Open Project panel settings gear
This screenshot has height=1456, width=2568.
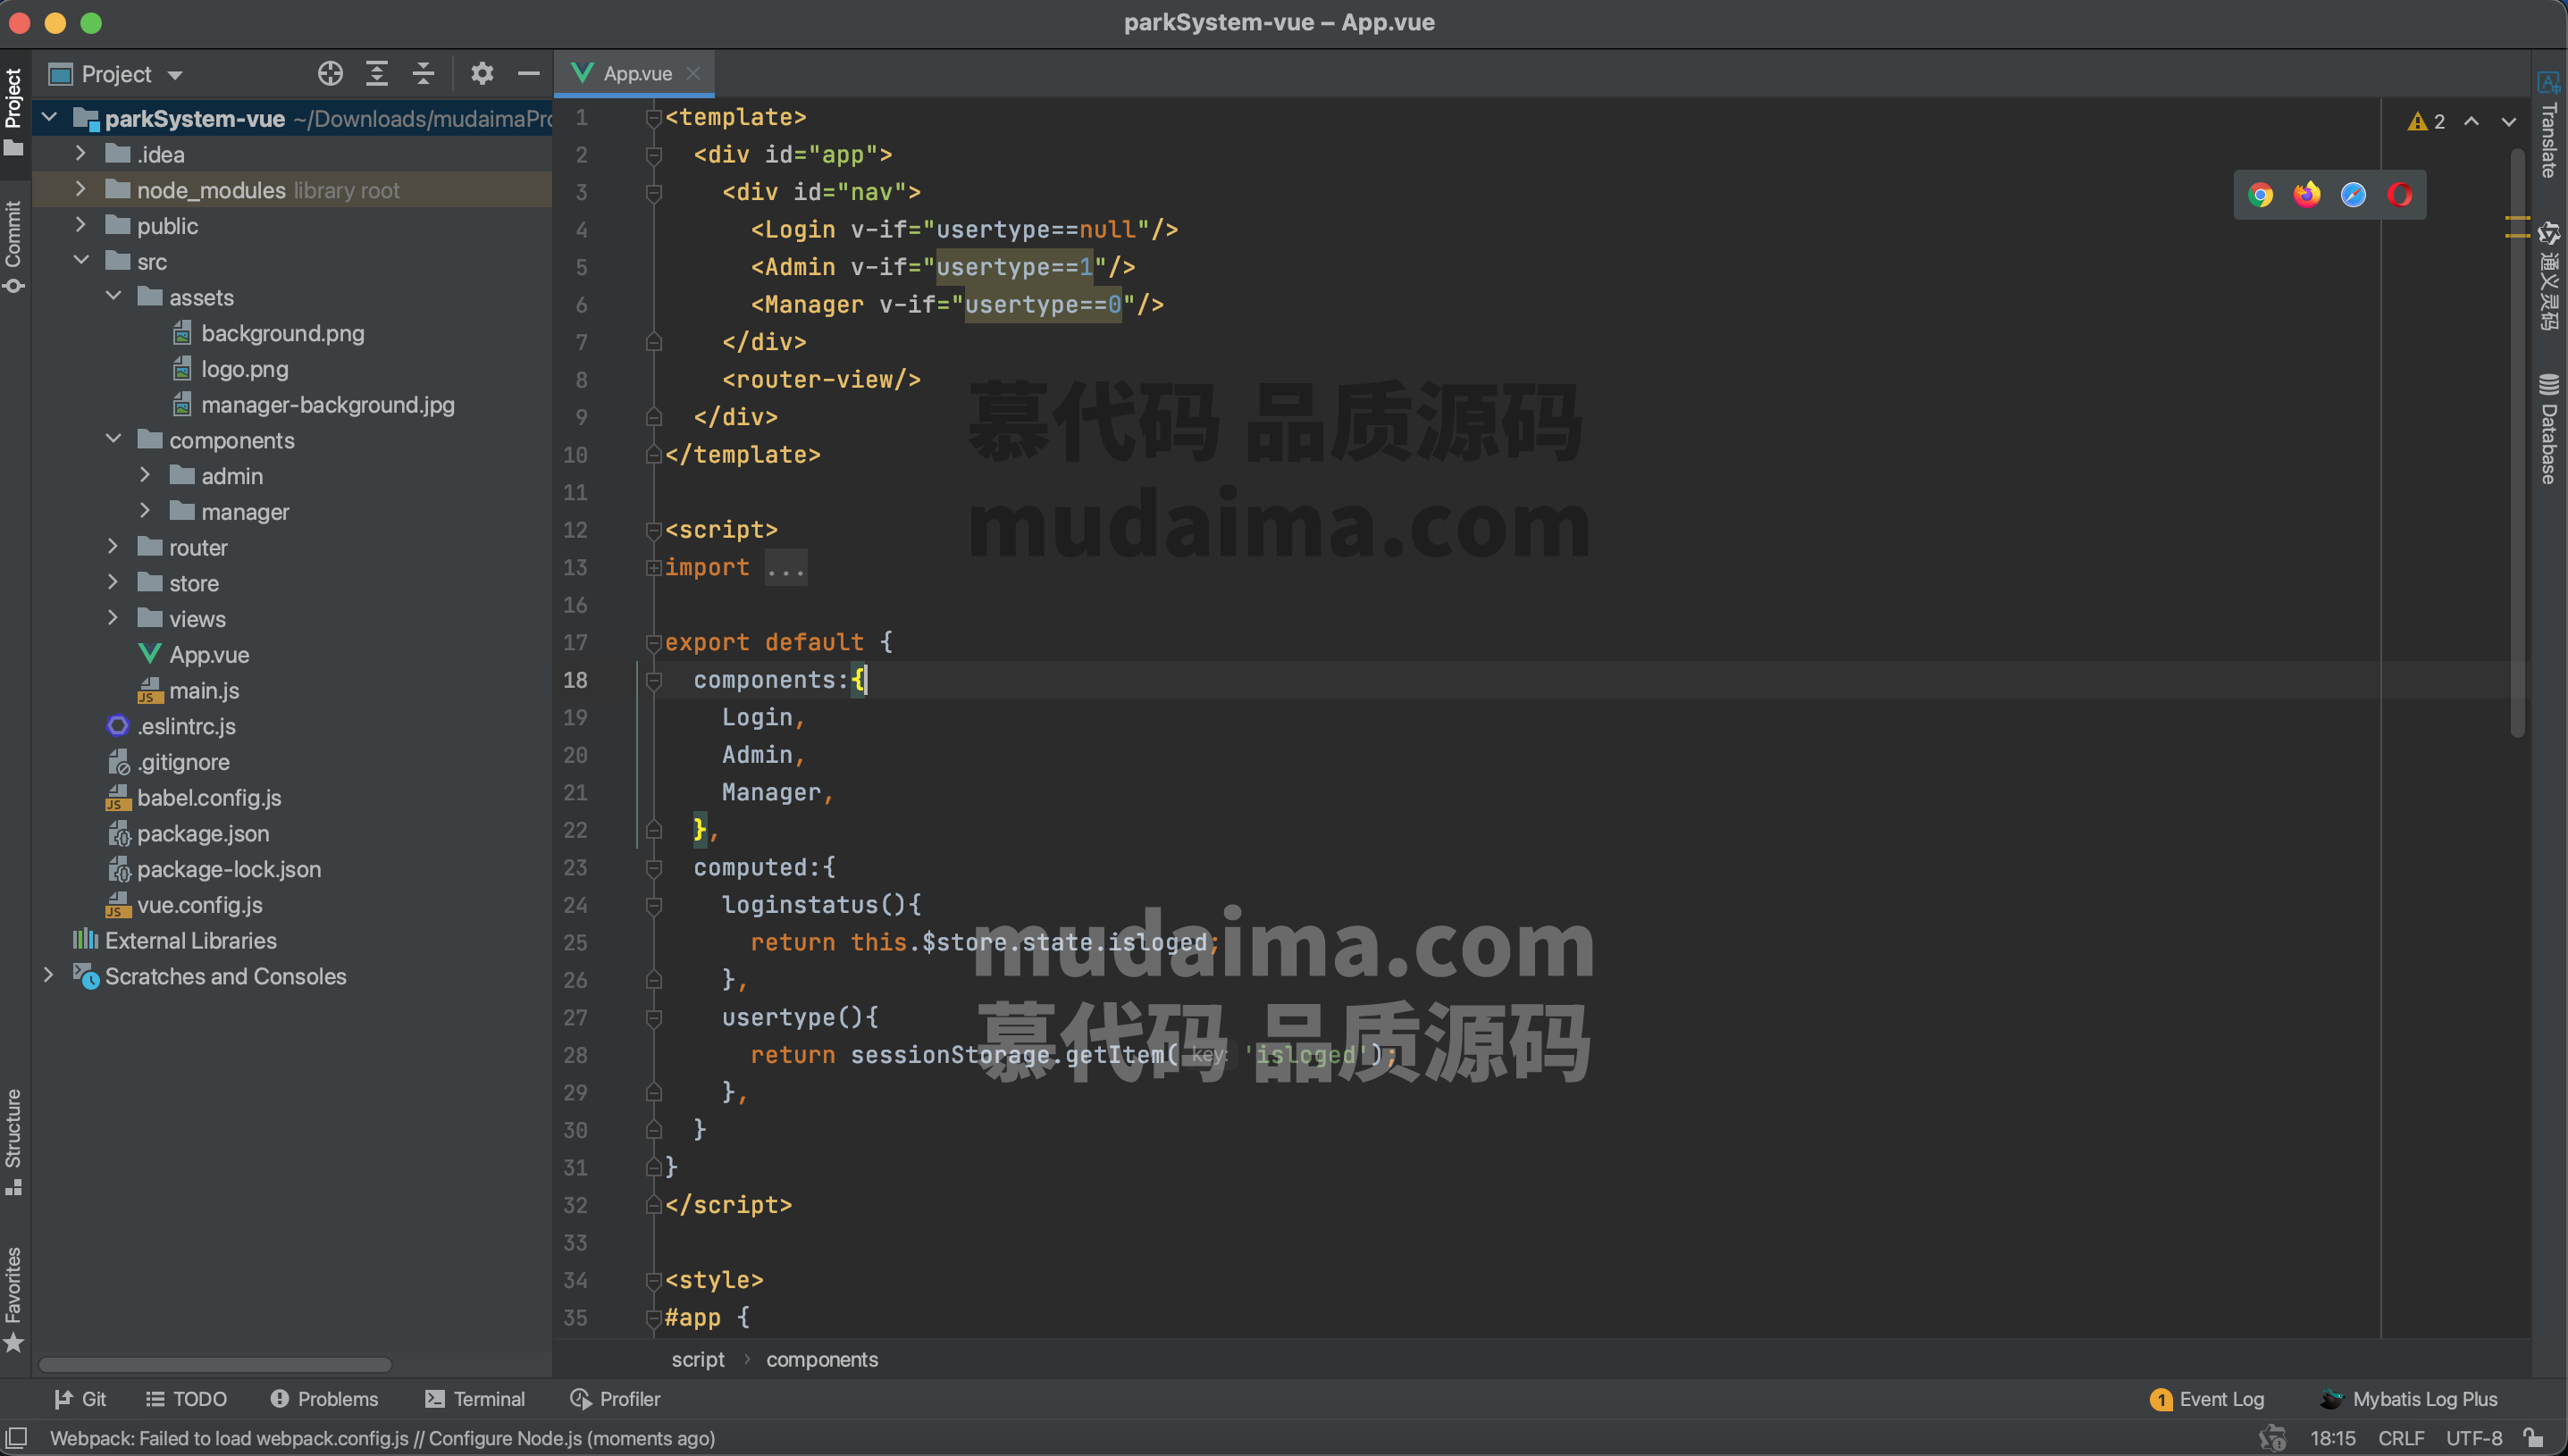coord(482,74)
